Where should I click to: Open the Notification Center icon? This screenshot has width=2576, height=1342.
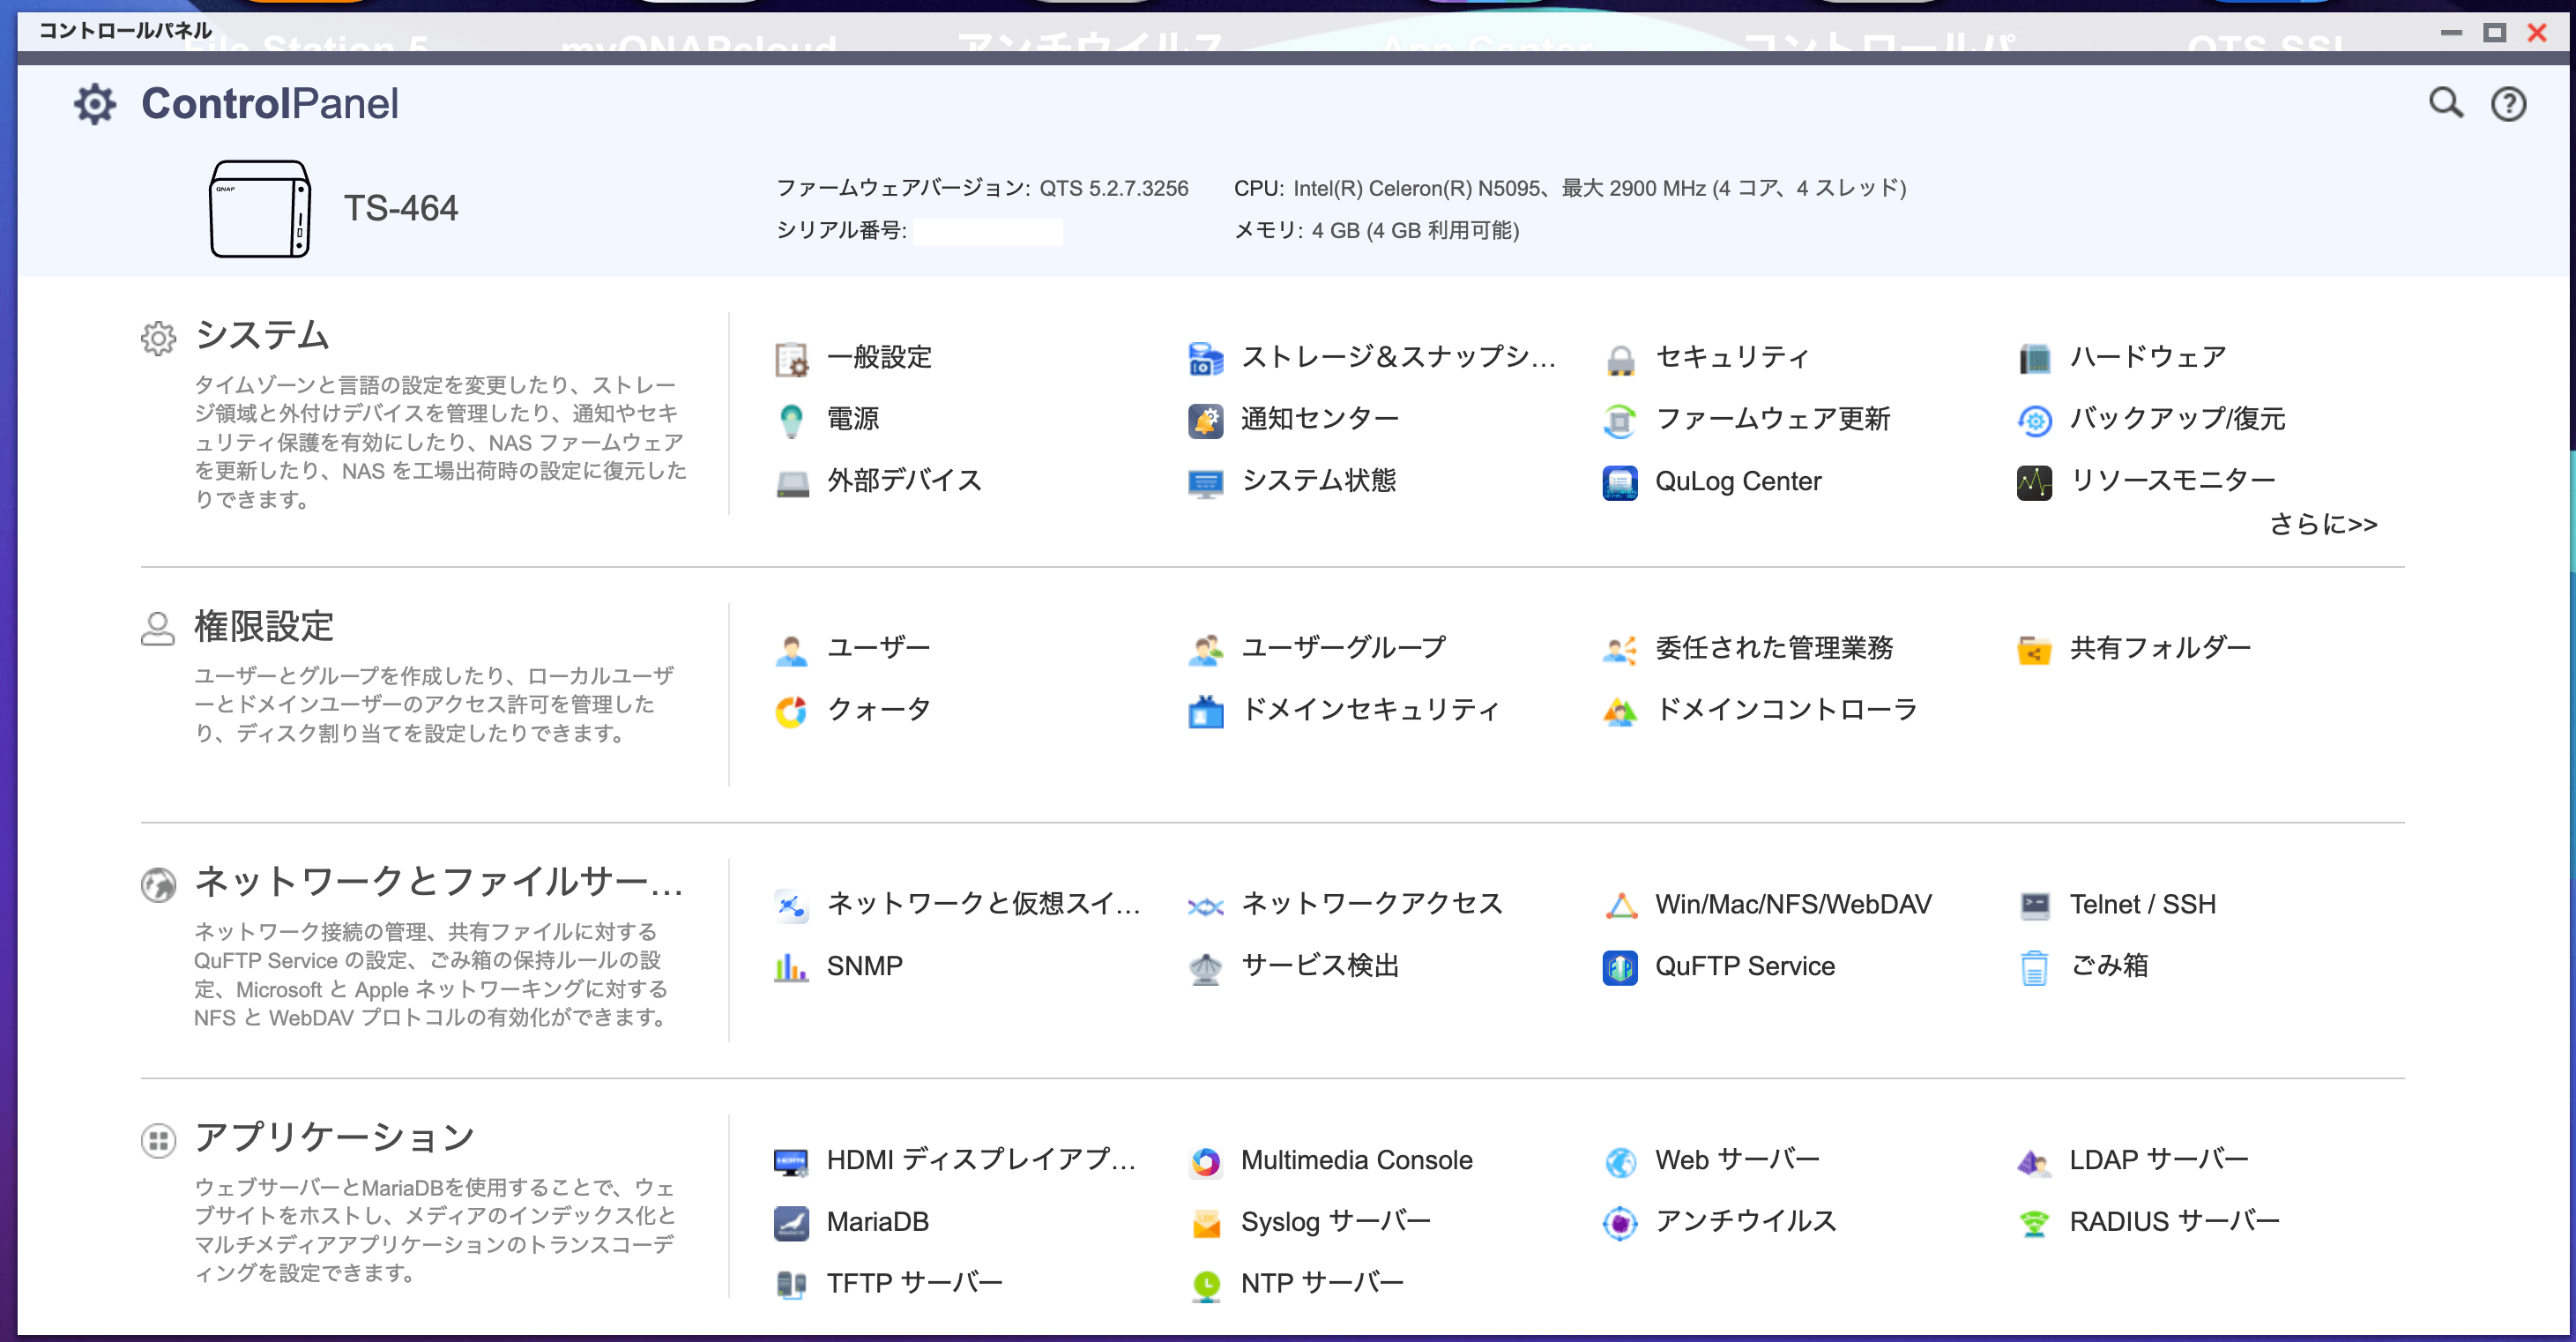tap(1205, 420)
